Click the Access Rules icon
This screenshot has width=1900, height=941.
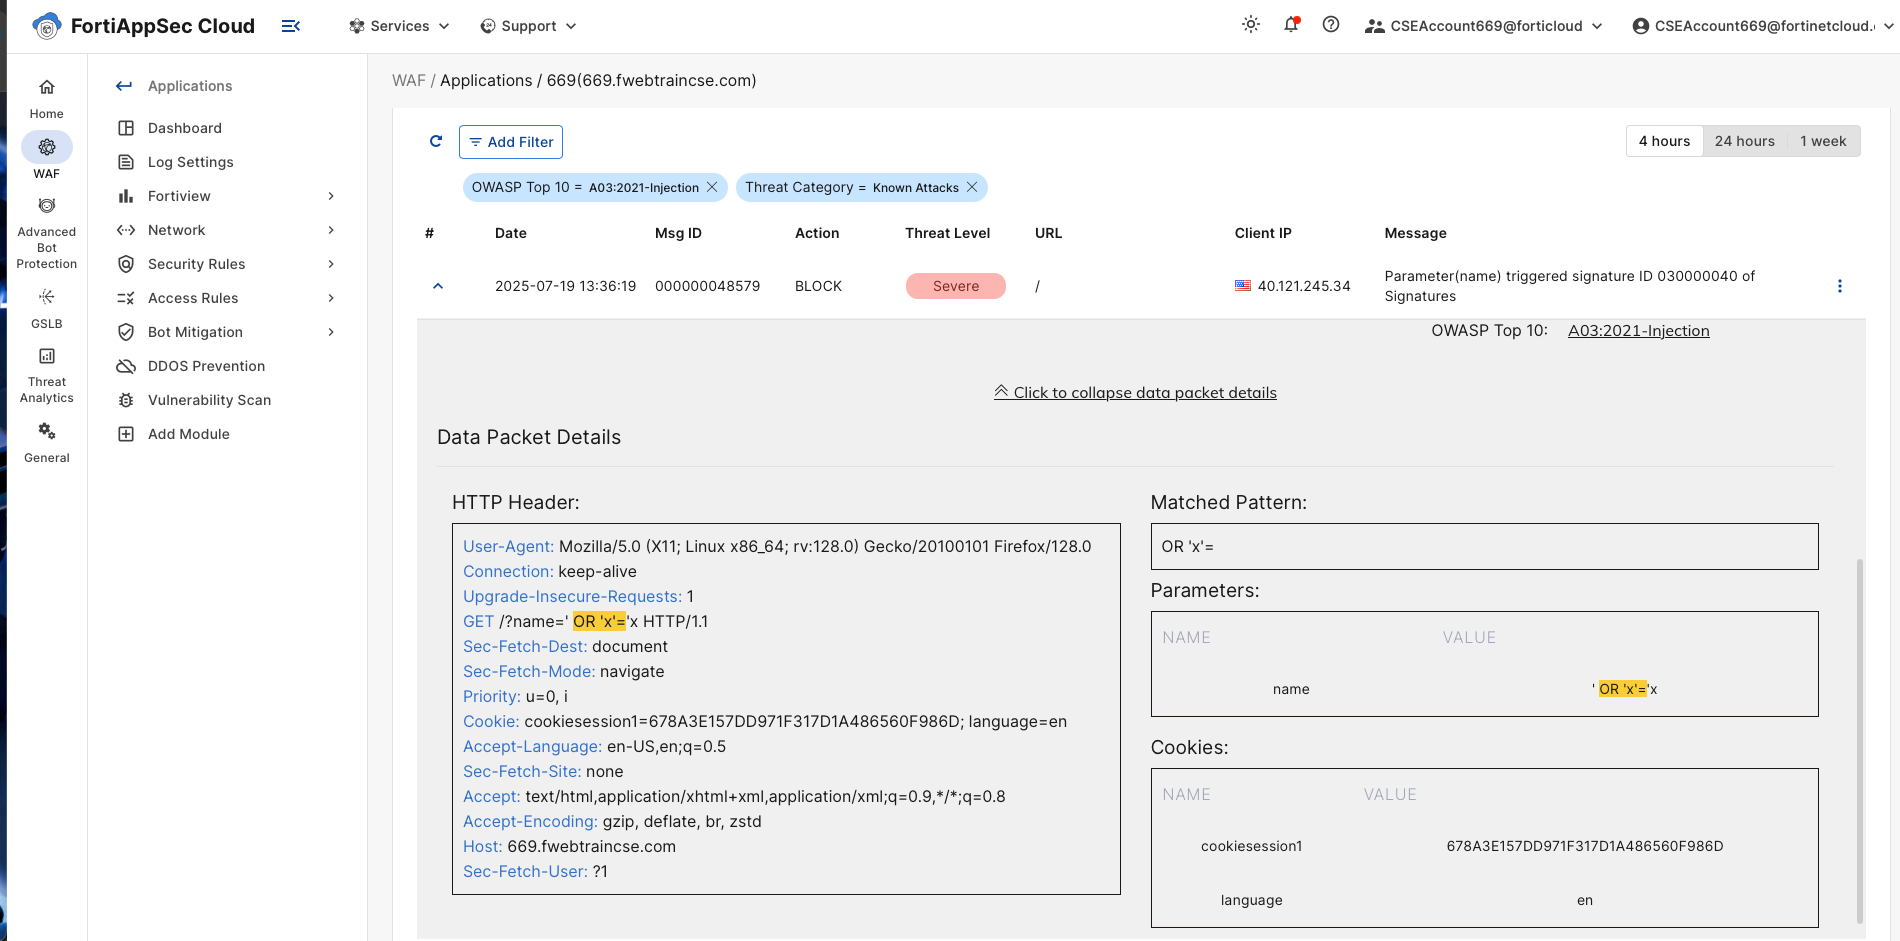click(x=126, y=298)
